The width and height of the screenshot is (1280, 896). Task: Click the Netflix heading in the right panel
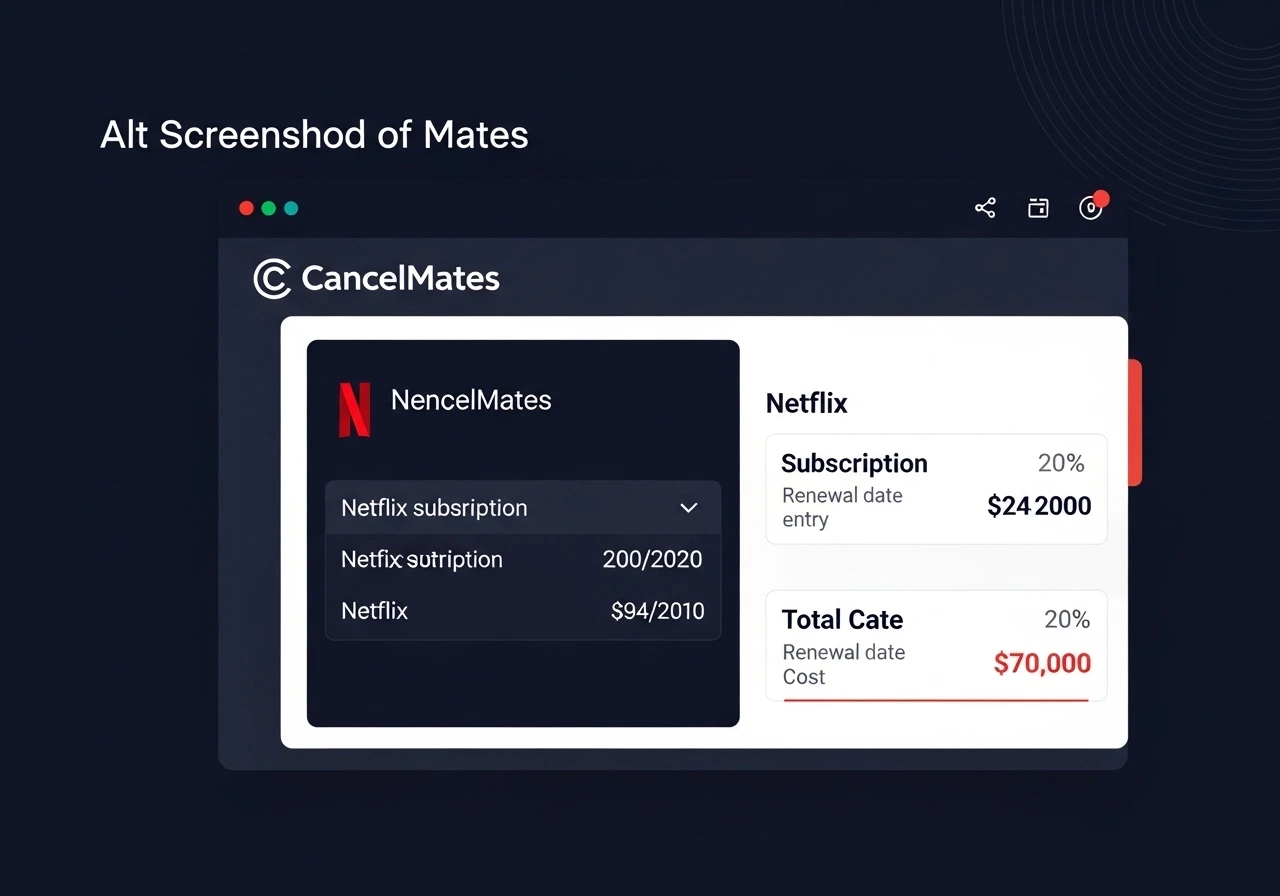coord(806,403)
